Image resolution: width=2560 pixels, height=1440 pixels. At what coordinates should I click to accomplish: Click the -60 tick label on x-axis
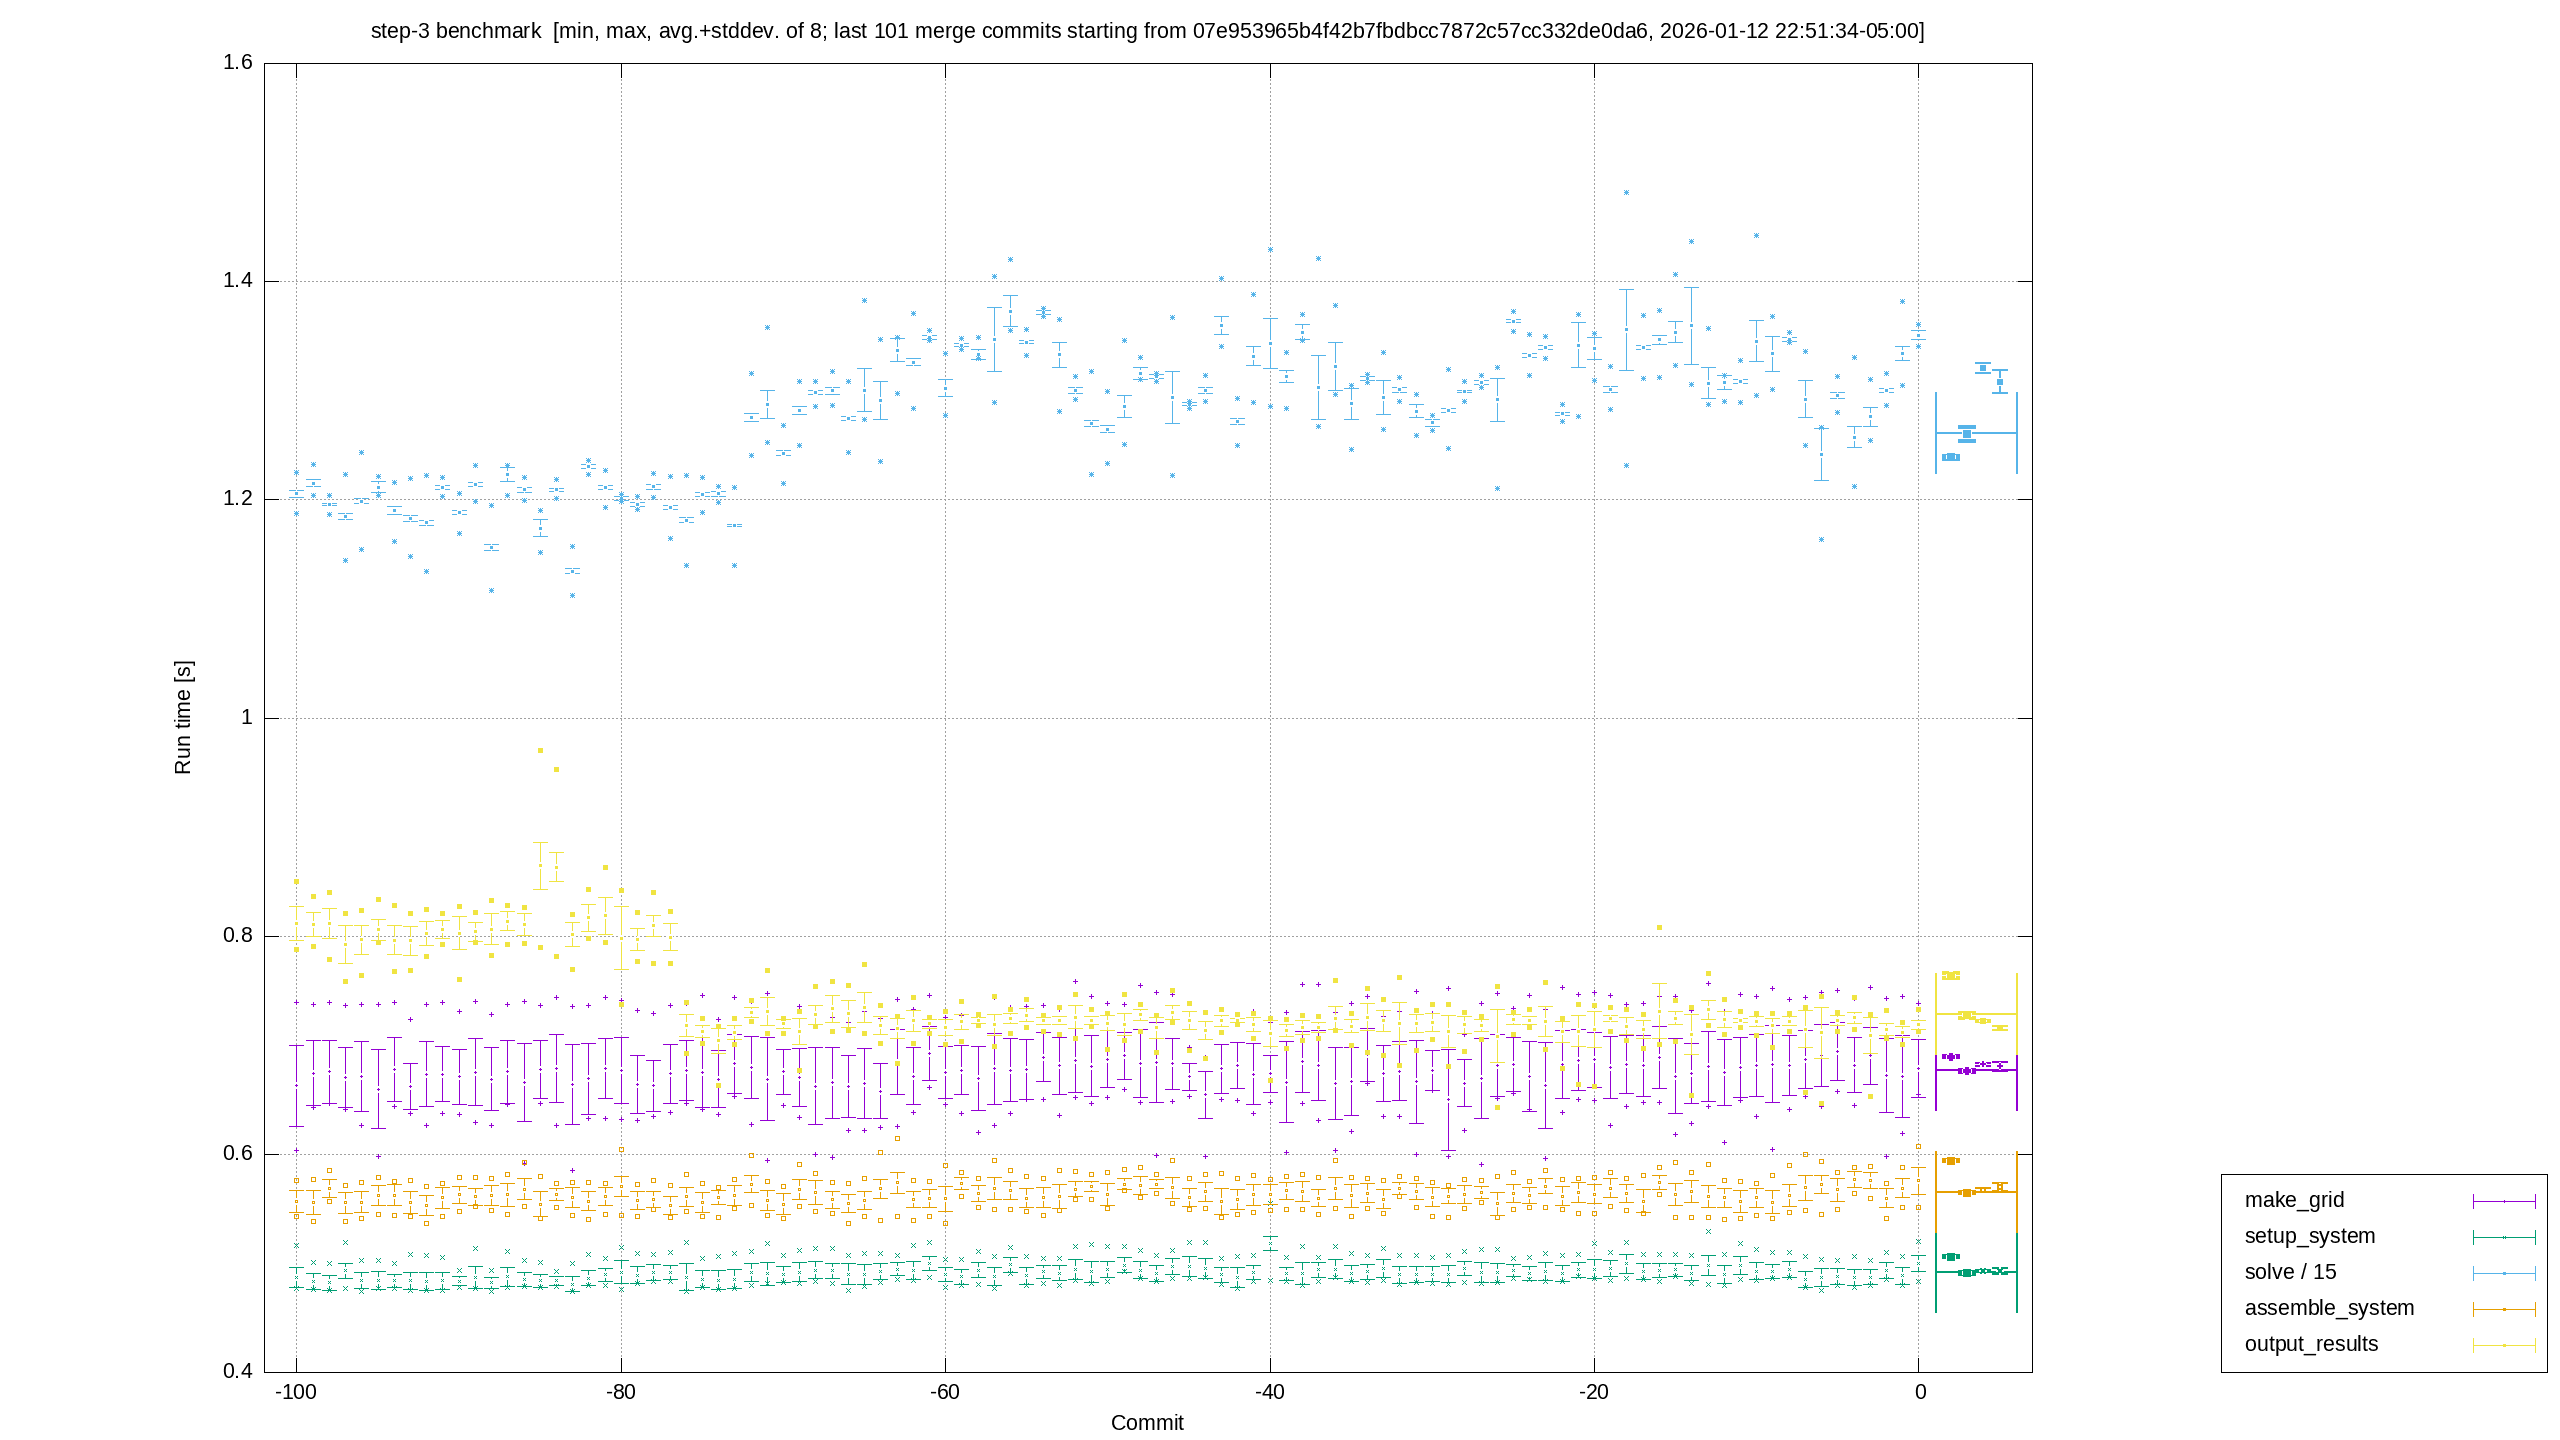(x=945, y=1392)
